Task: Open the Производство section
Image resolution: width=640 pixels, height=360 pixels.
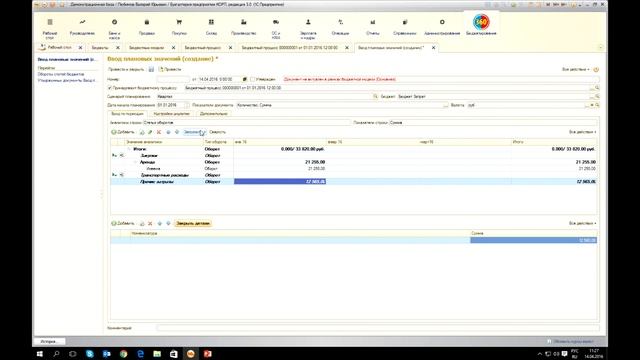Action: pyautogui.click(x=244, y=27)
